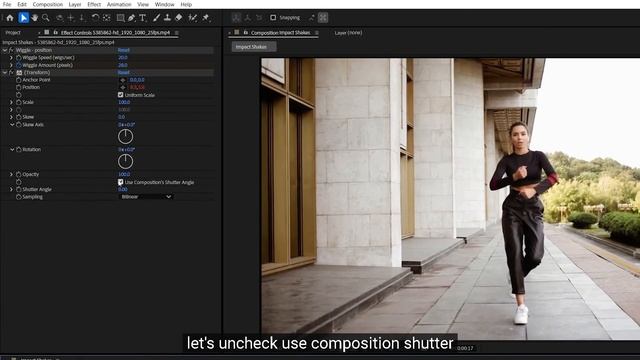Select the Eraser tool
The height and width of the screenshot is (360, 640).
(179, 18)
